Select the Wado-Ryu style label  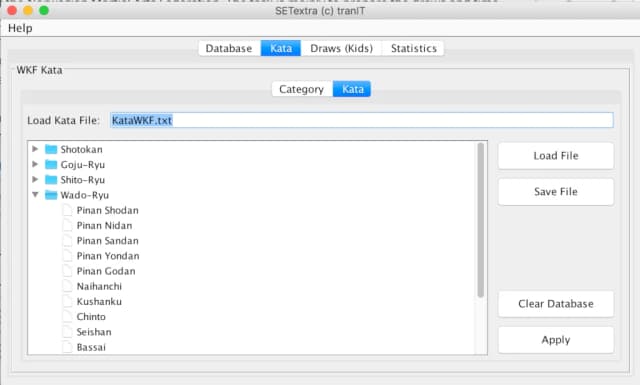84,195
